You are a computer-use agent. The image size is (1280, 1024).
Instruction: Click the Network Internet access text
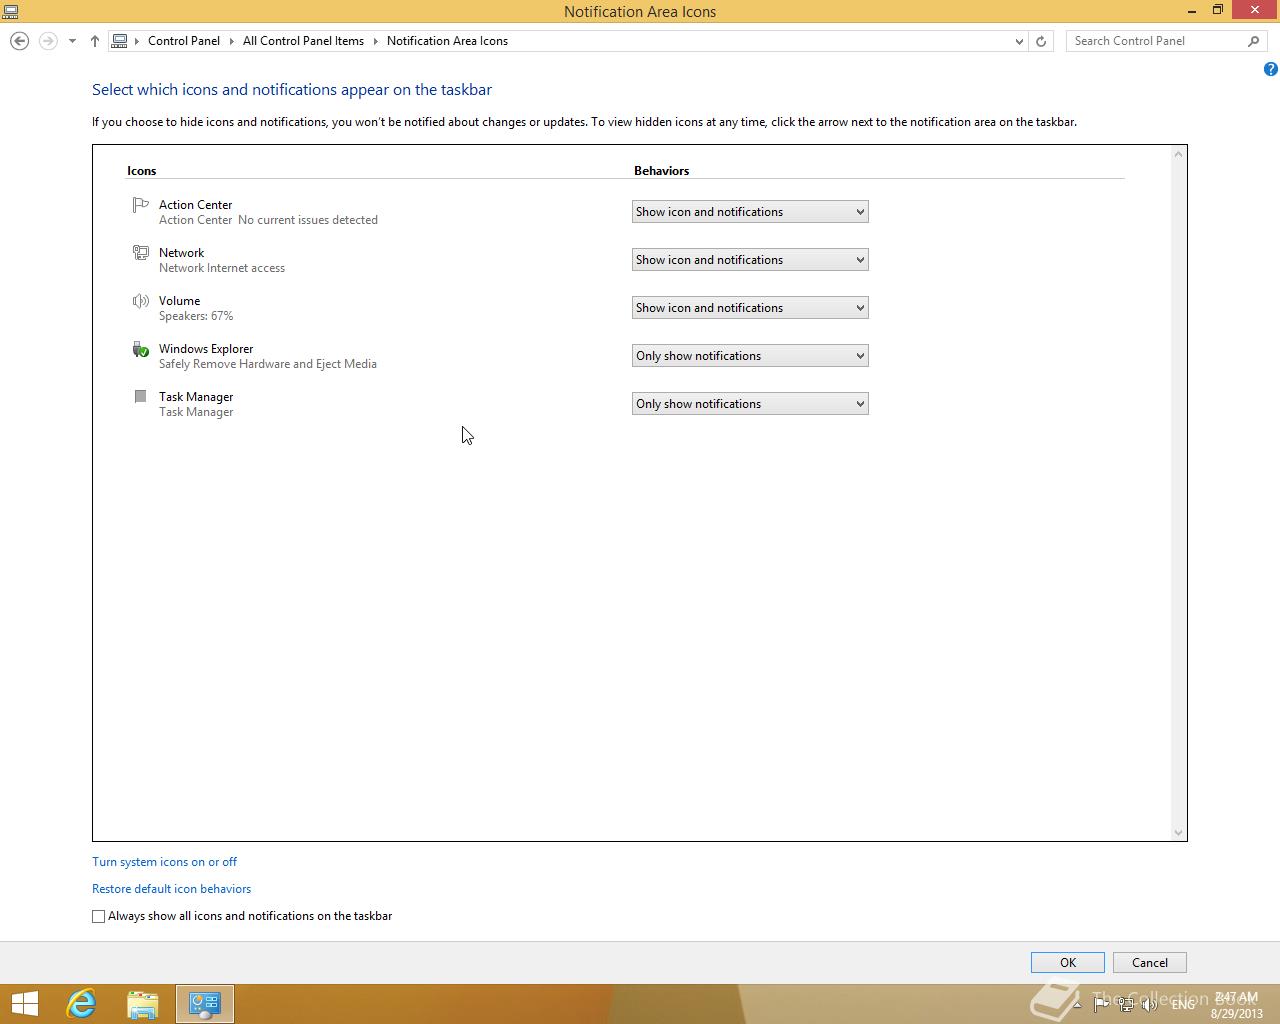tap(222, 268)
